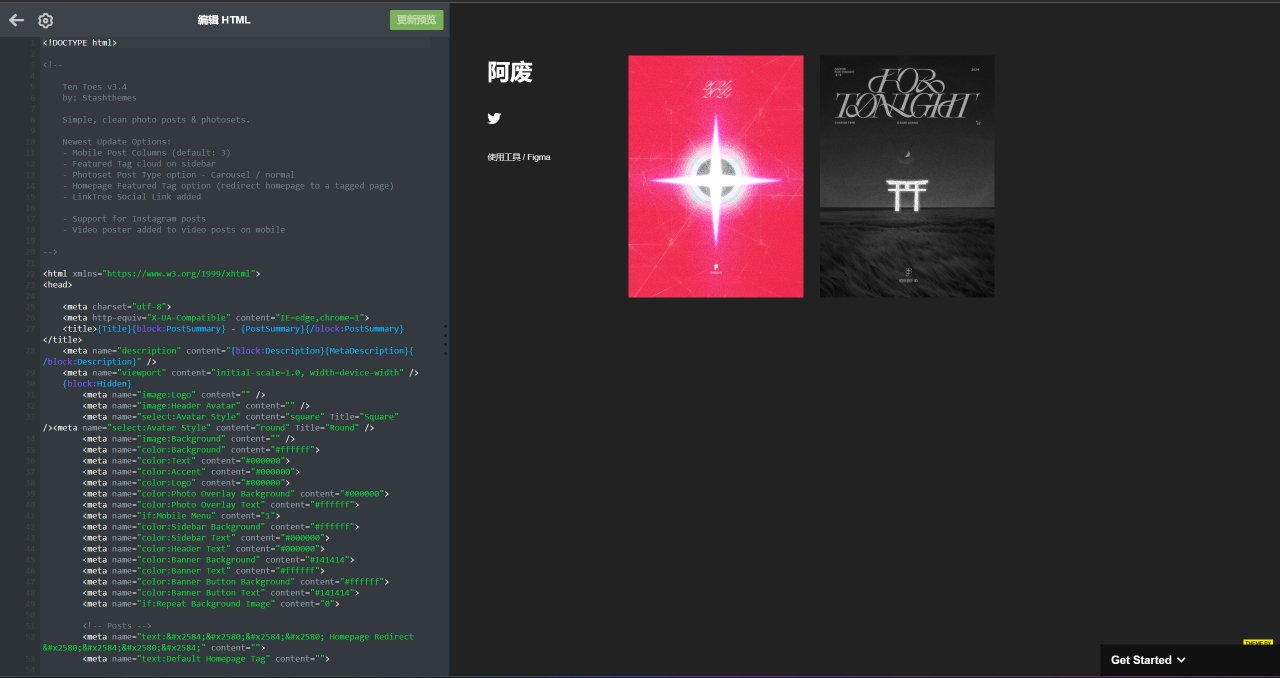1280x678 pixels.
Task: Click the 'text:Default Homepage Tag' meta line
Action: tap(207, 659)
